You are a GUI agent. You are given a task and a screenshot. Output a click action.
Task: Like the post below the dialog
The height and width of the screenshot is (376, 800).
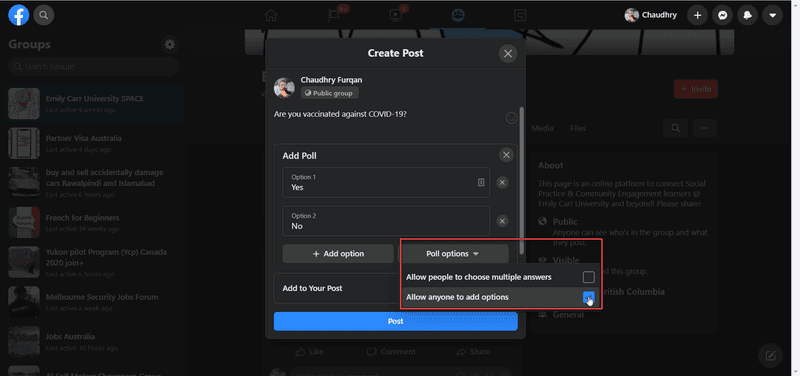point(310,352)
